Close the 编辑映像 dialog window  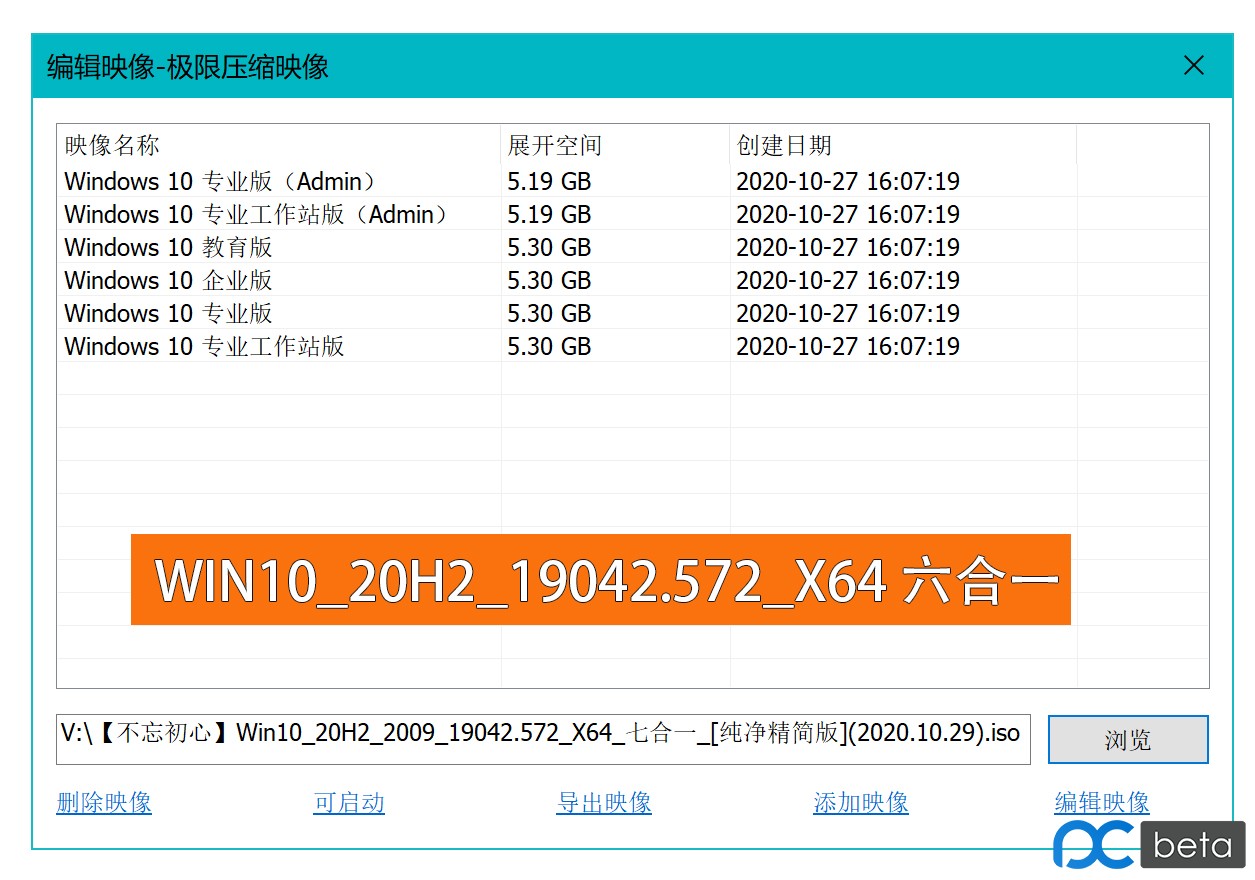(1193, 66)
